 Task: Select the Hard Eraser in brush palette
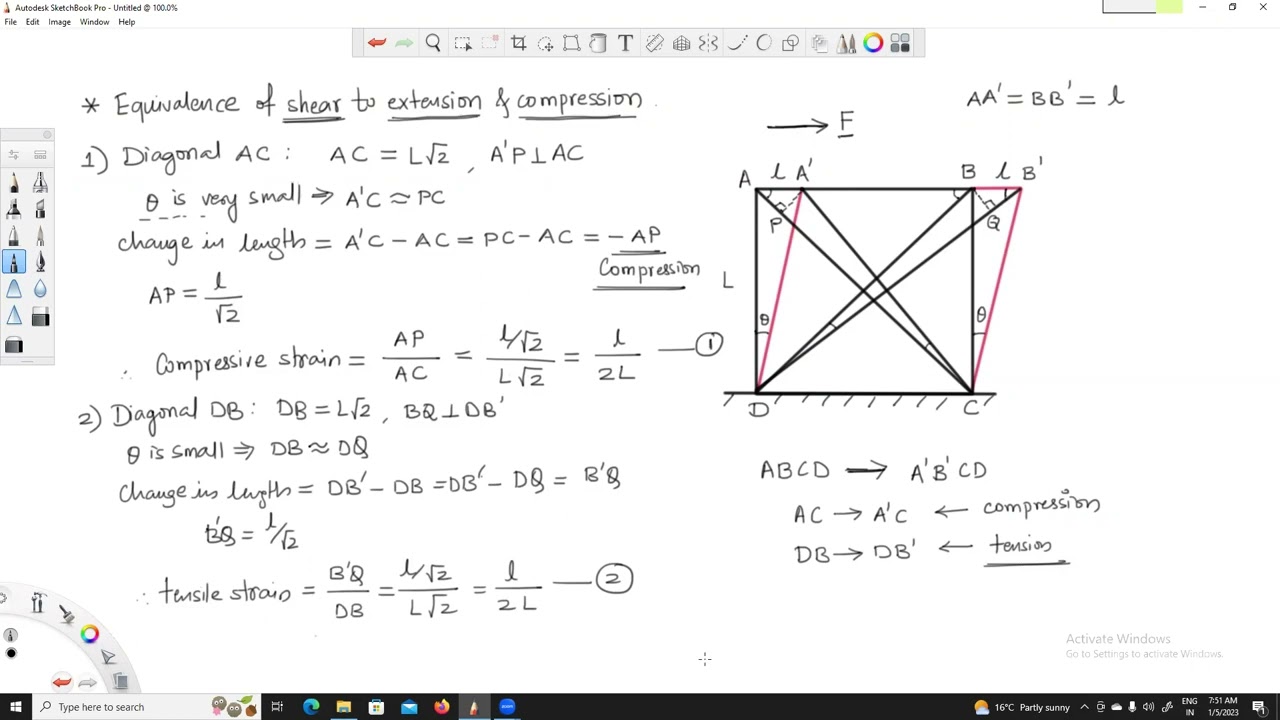coord(40,317)
